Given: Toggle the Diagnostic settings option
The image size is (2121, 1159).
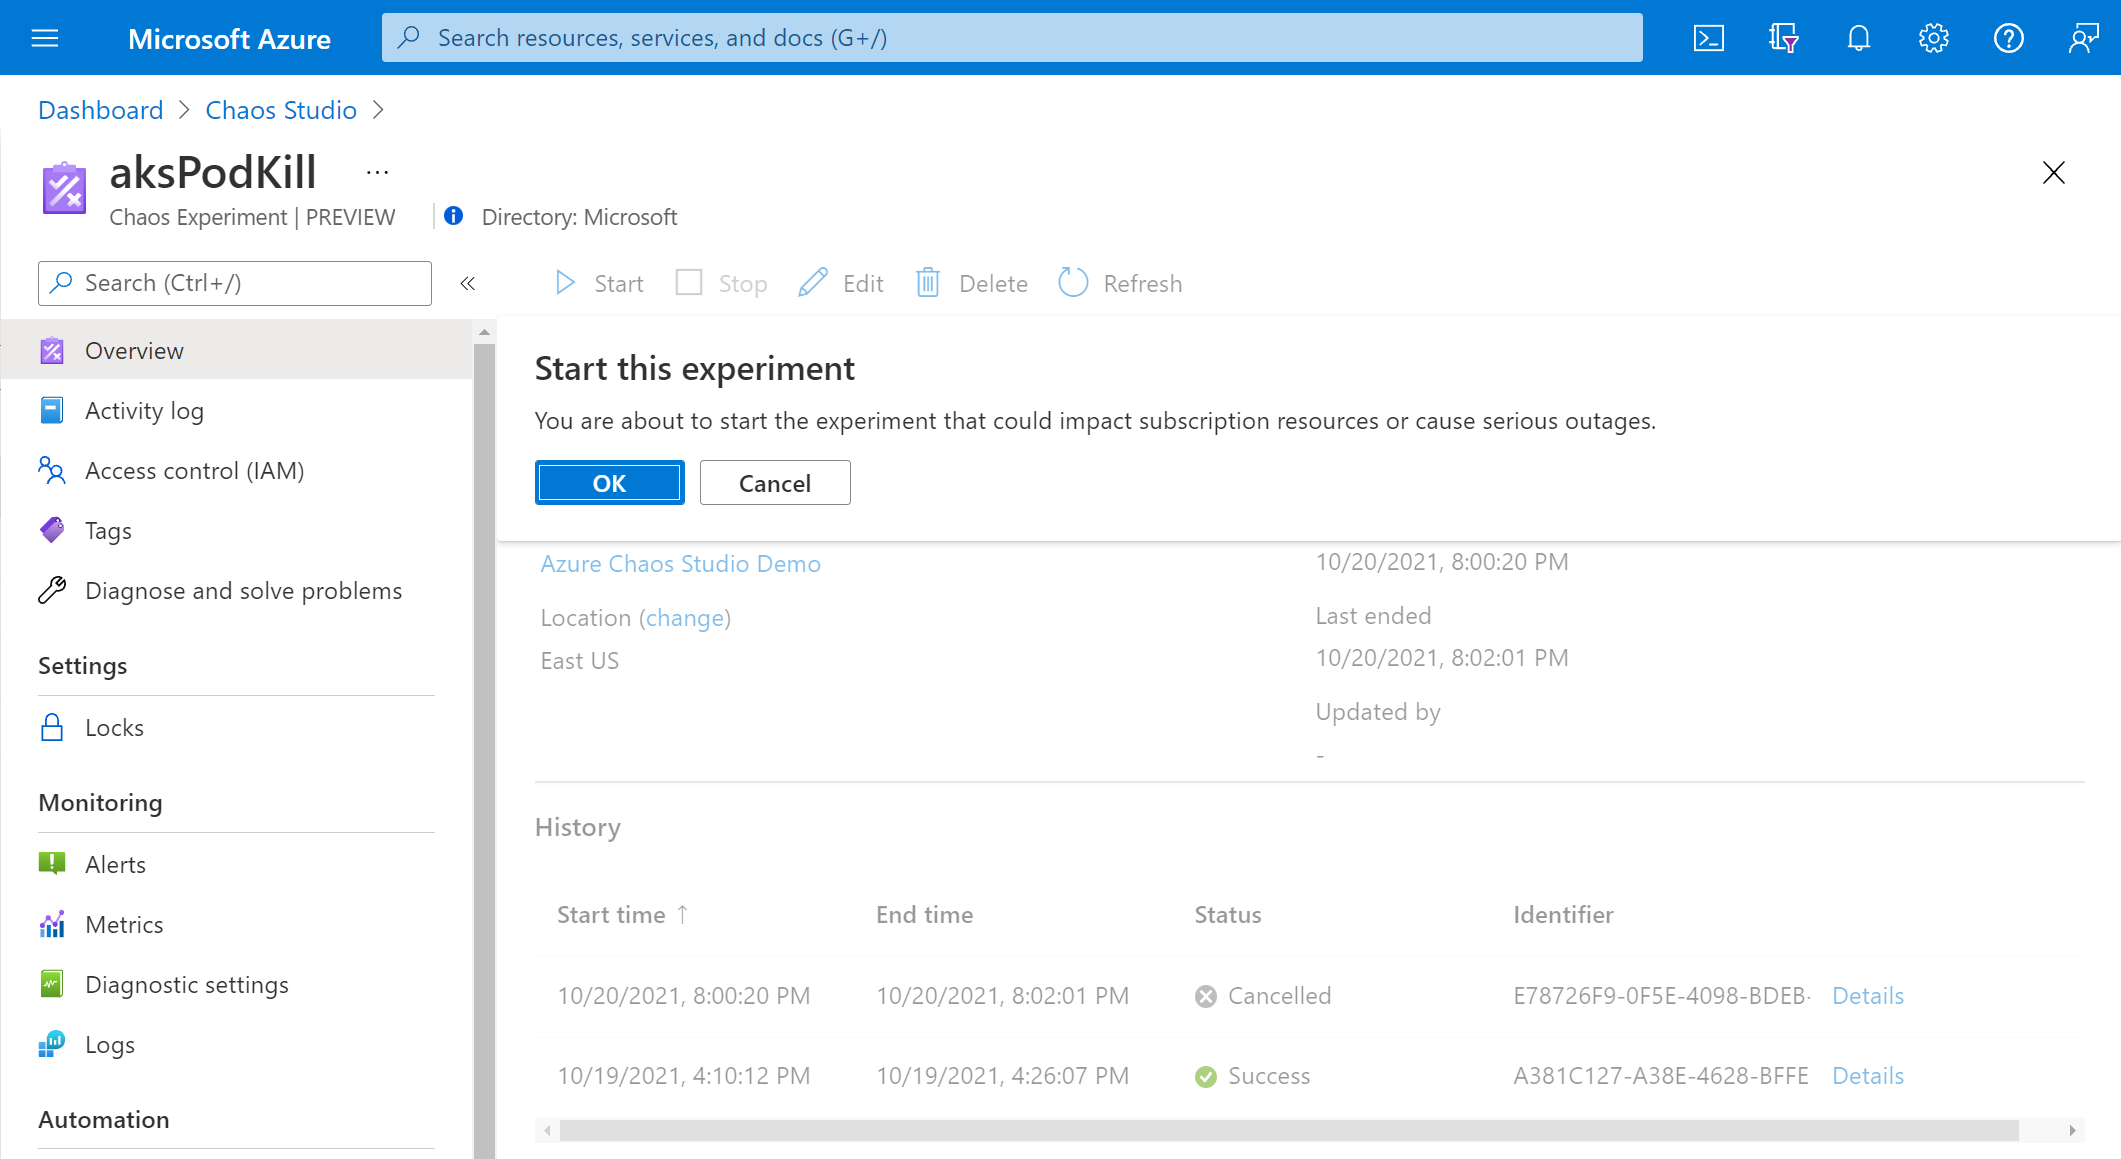Looking at the screenshot, I should click(187, 983).
